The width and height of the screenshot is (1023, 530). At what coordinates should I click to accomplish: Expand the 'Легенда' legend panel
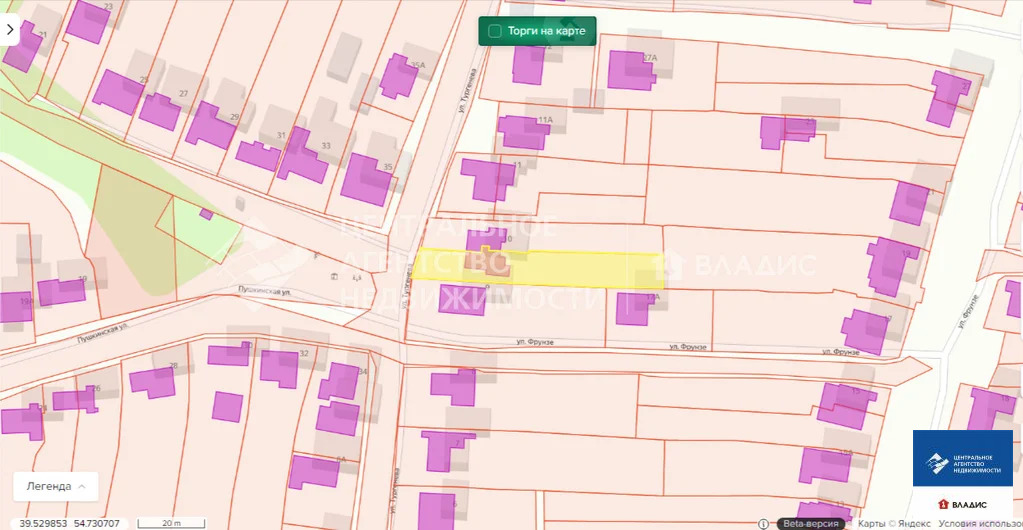pyautogui.click(x=55, y=486)
